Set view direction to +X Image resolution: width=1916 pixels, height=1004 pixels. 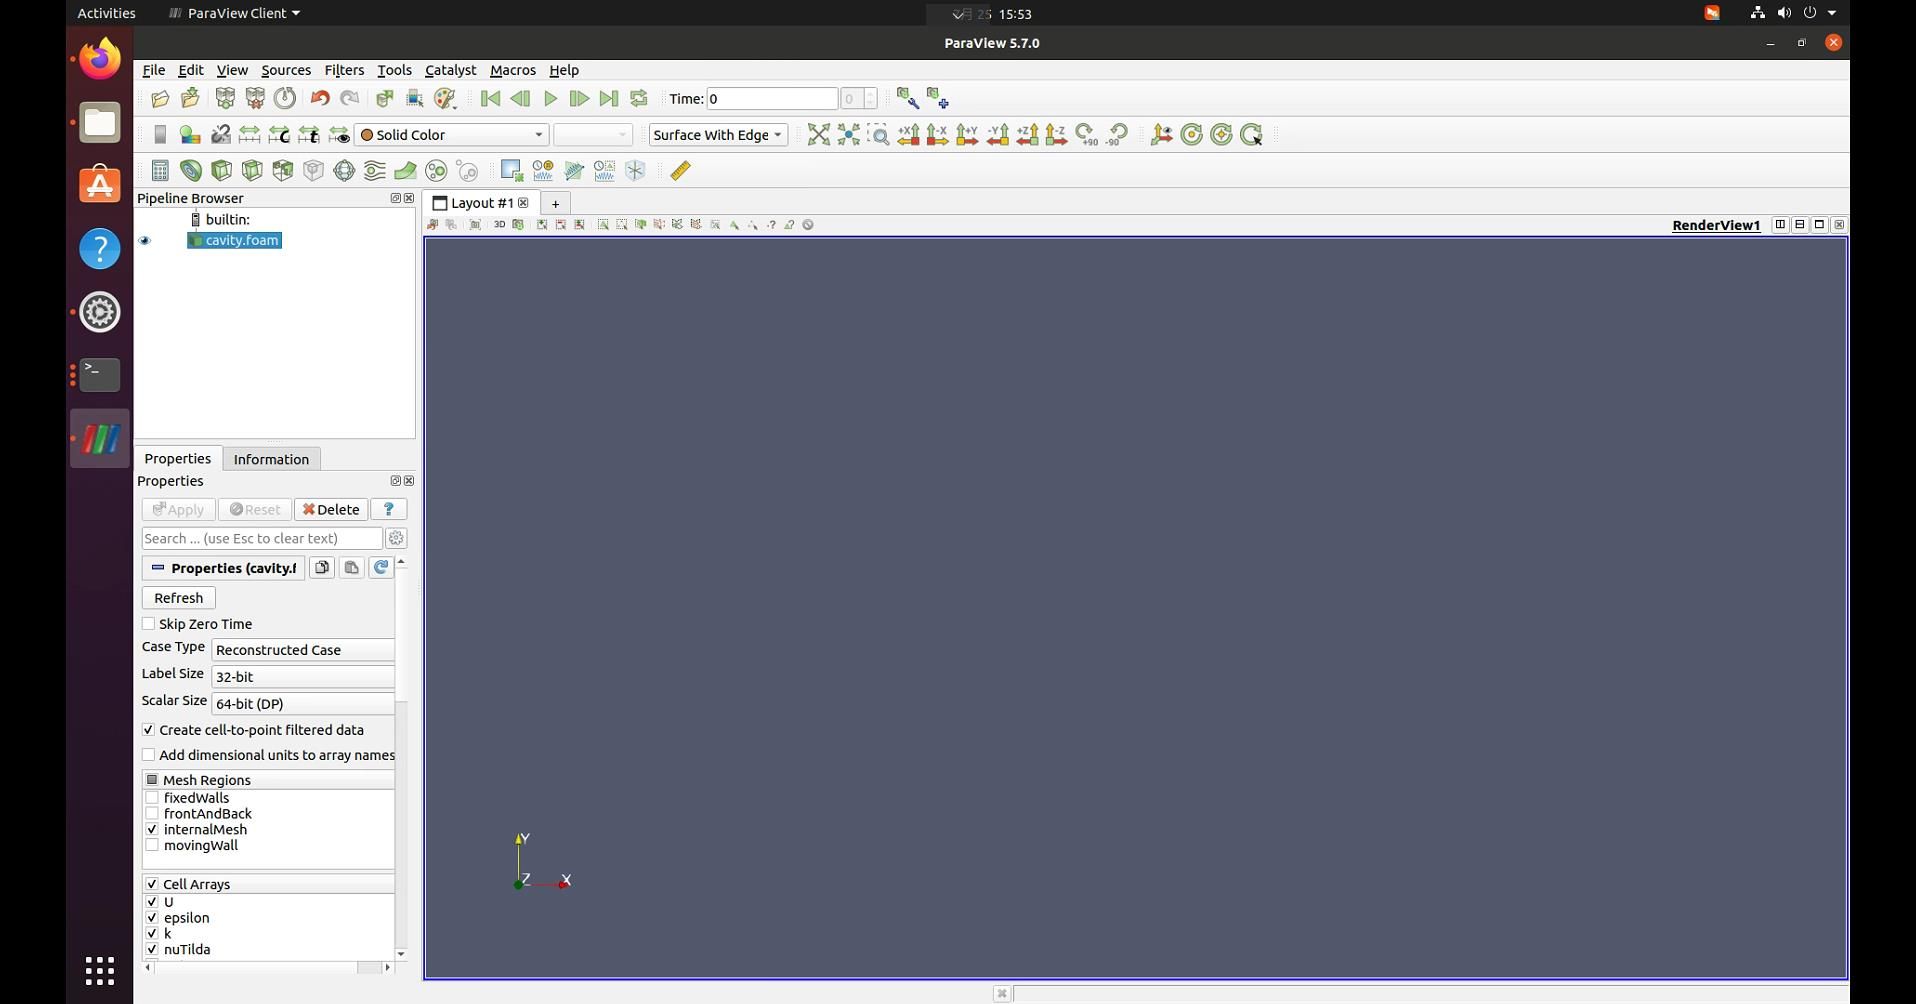coord(908,135)
